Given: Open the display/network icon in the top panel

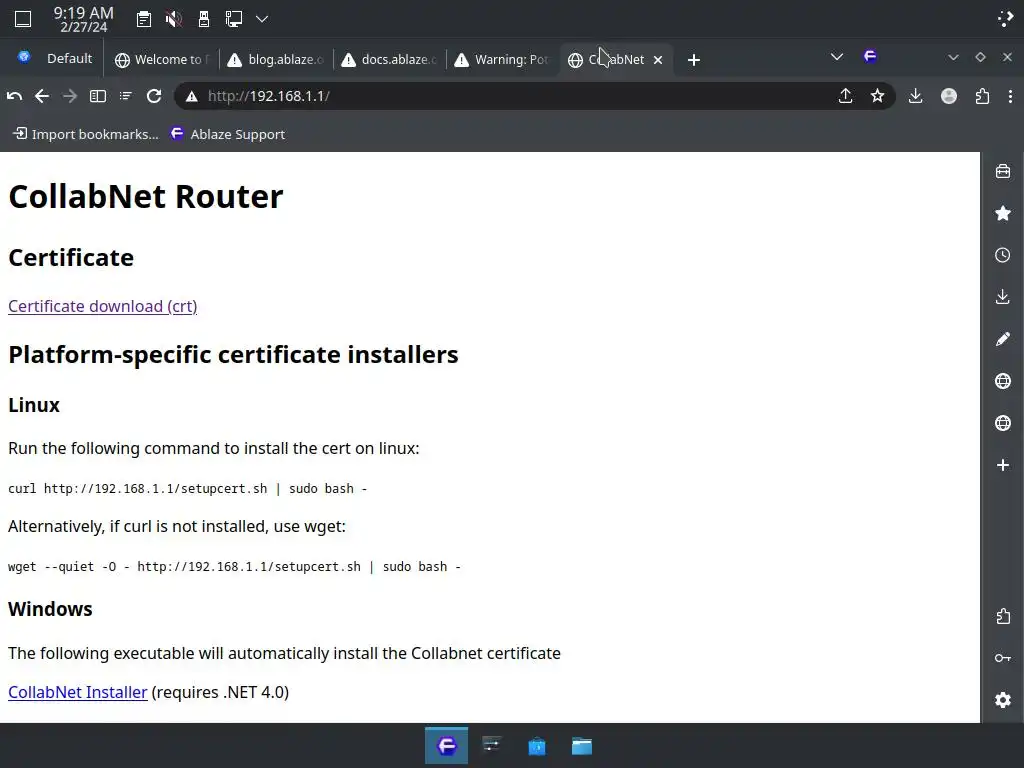Looking at the screenshot, I should coord(234,19).
